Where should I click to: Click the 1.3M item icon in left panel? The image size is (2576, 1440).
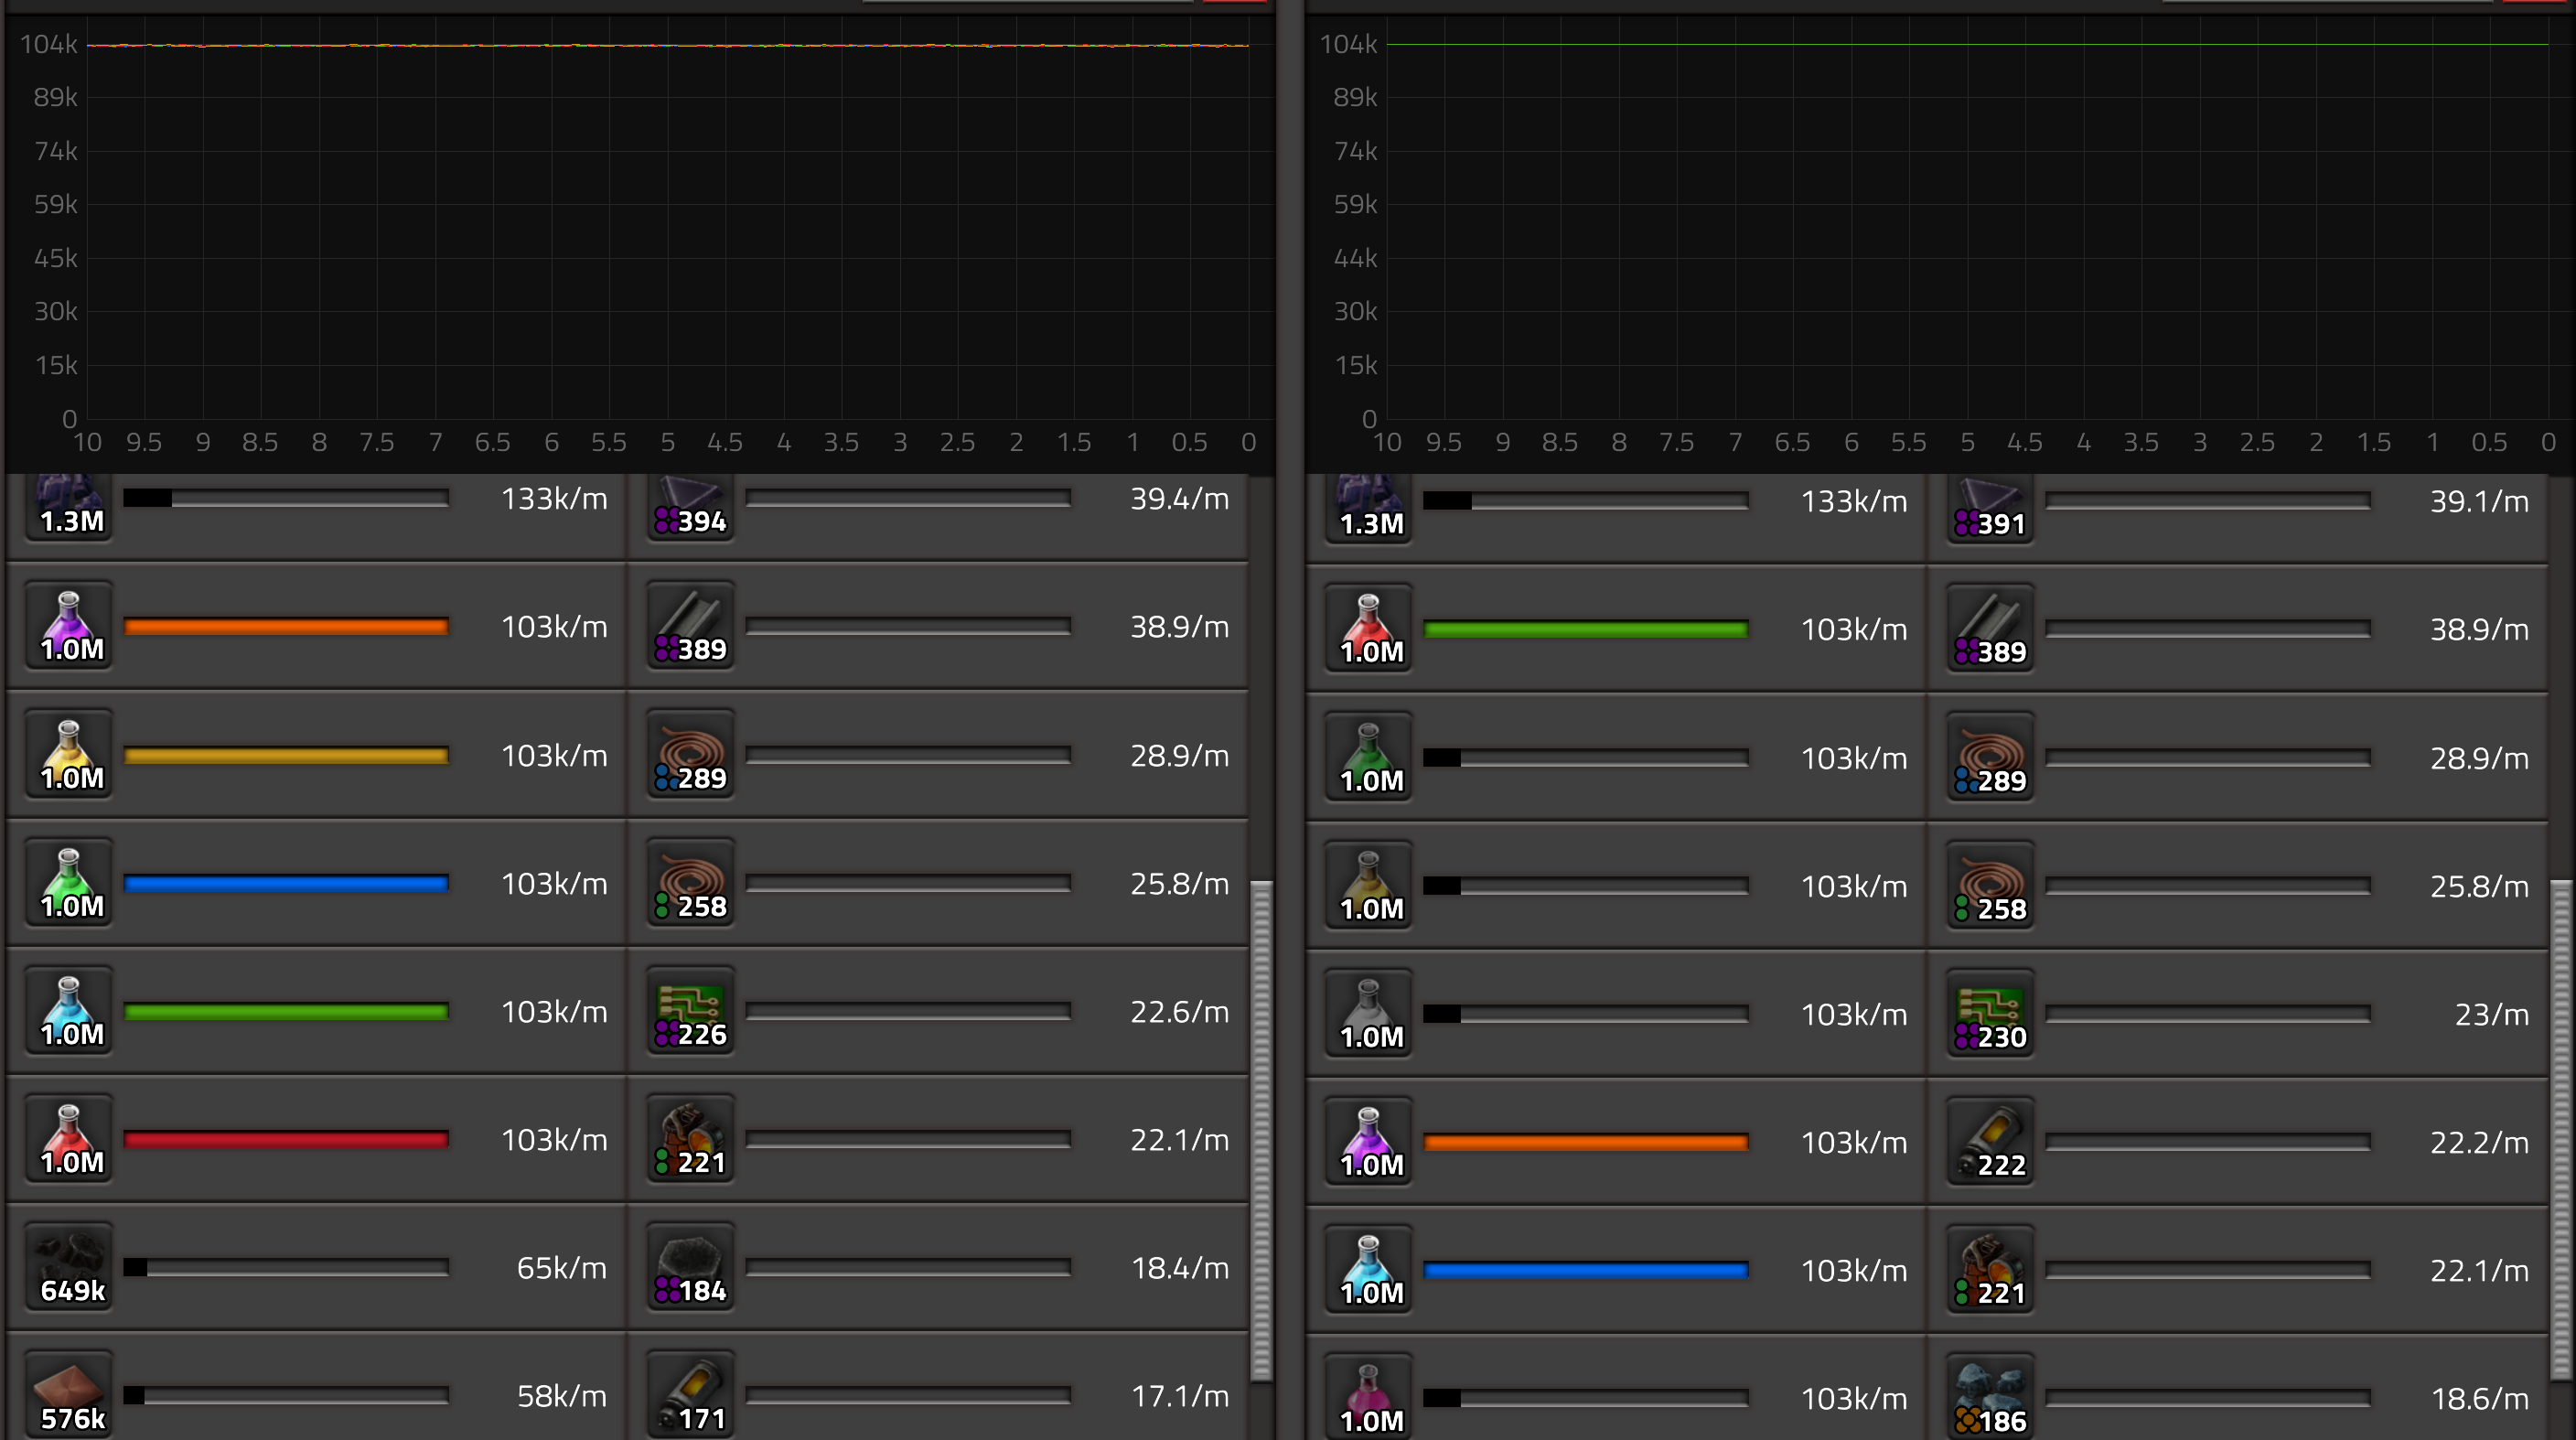(x=69, y=507)
